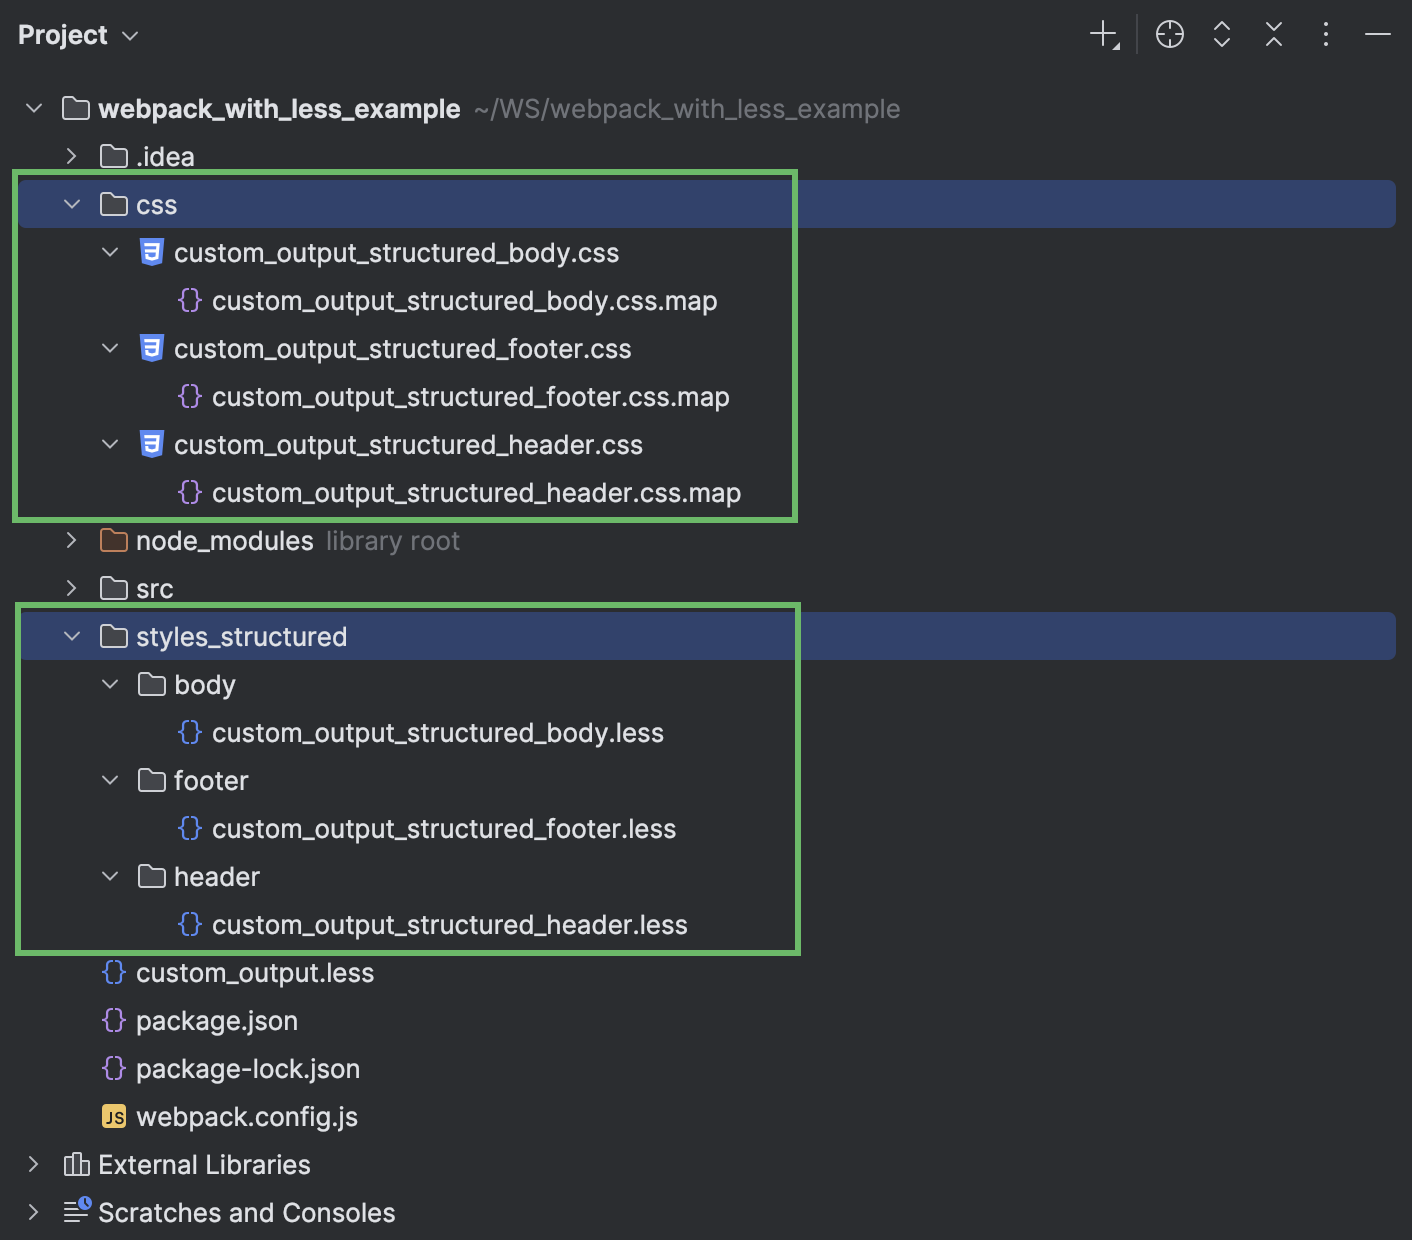Select the custom_output.less file

[255, 972]
